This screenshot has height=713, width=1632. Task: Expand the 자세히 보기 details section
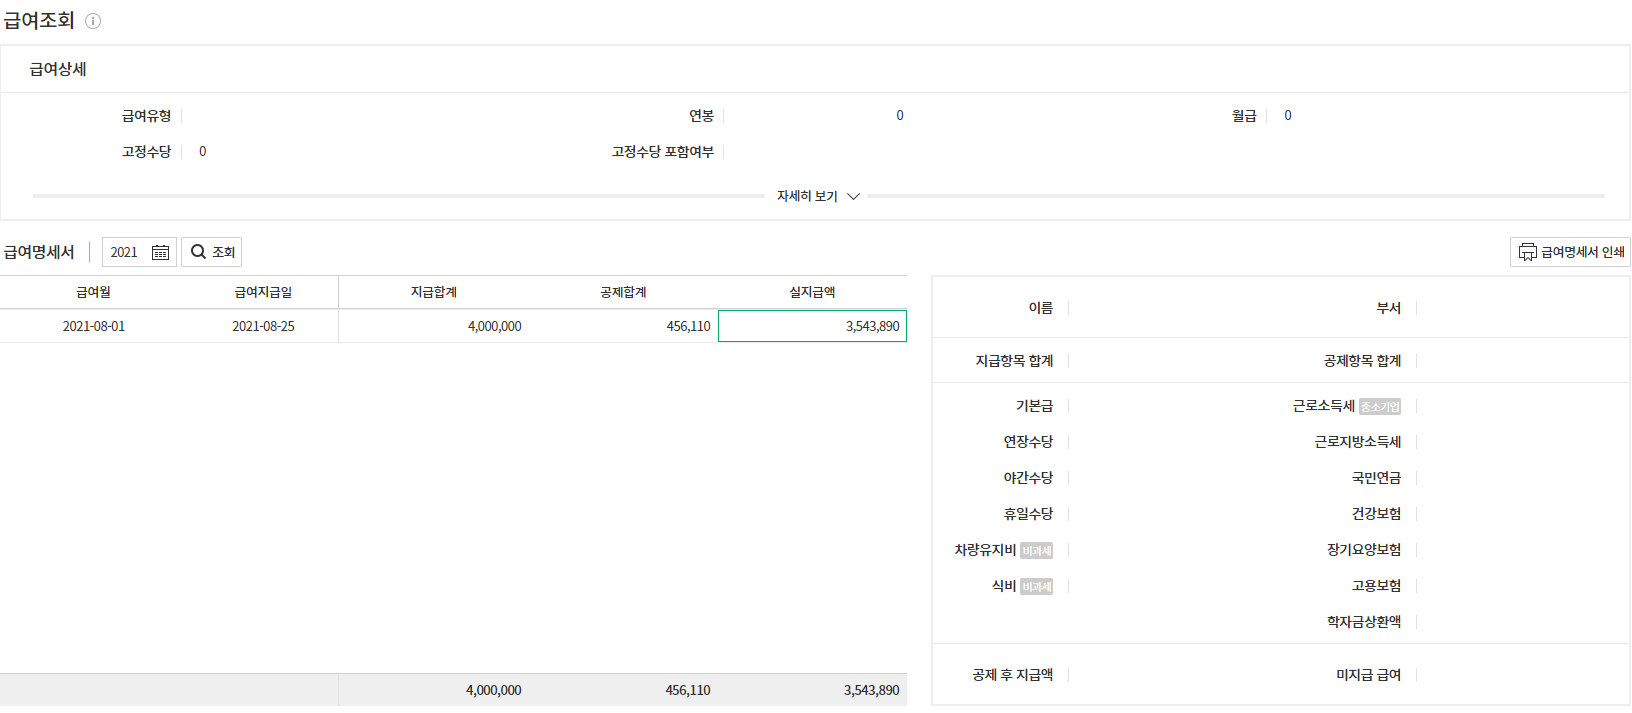click(817, 196)
